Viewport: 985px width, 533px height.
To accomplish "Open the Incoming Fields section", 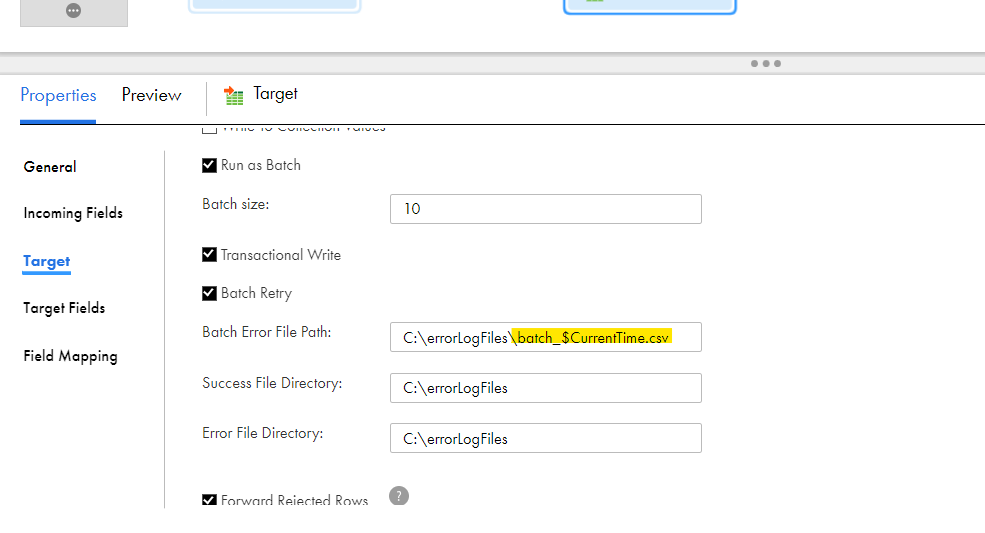I will click(73, 213).
